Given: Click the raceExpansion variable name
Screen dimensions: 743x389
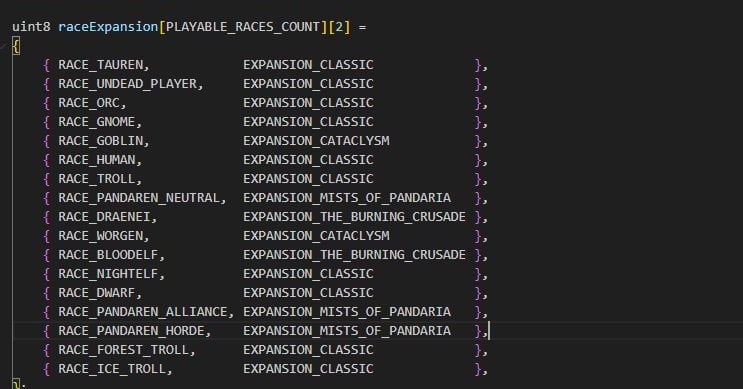Looking at the screenshot, I should pos(108,27).
